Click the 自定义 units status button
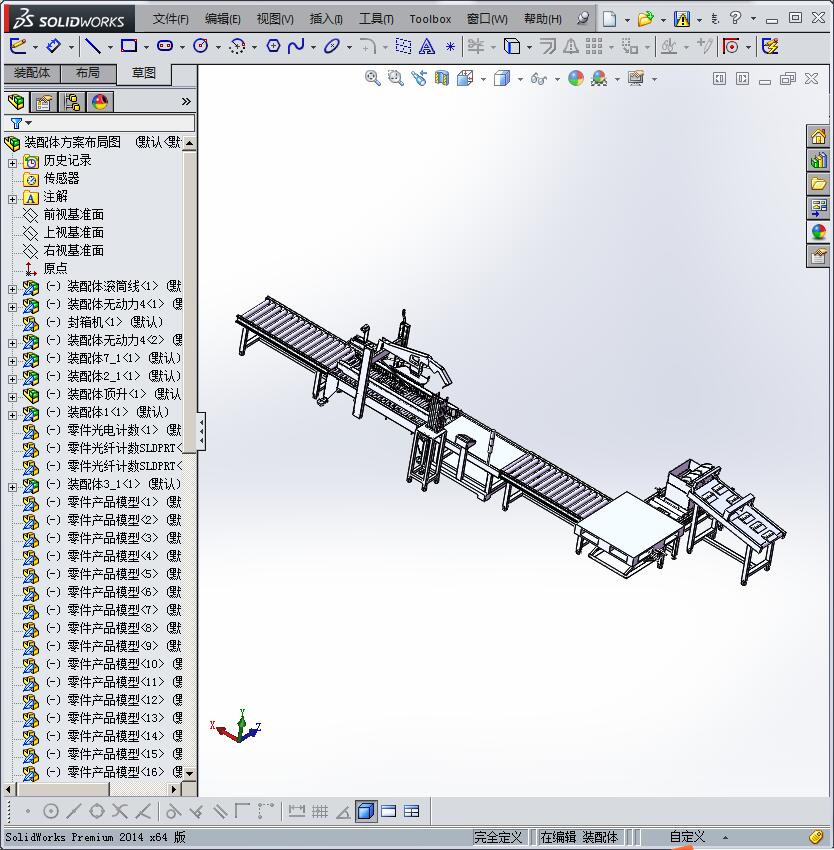This screenshot has height=850, width=834. click(687, 837)
